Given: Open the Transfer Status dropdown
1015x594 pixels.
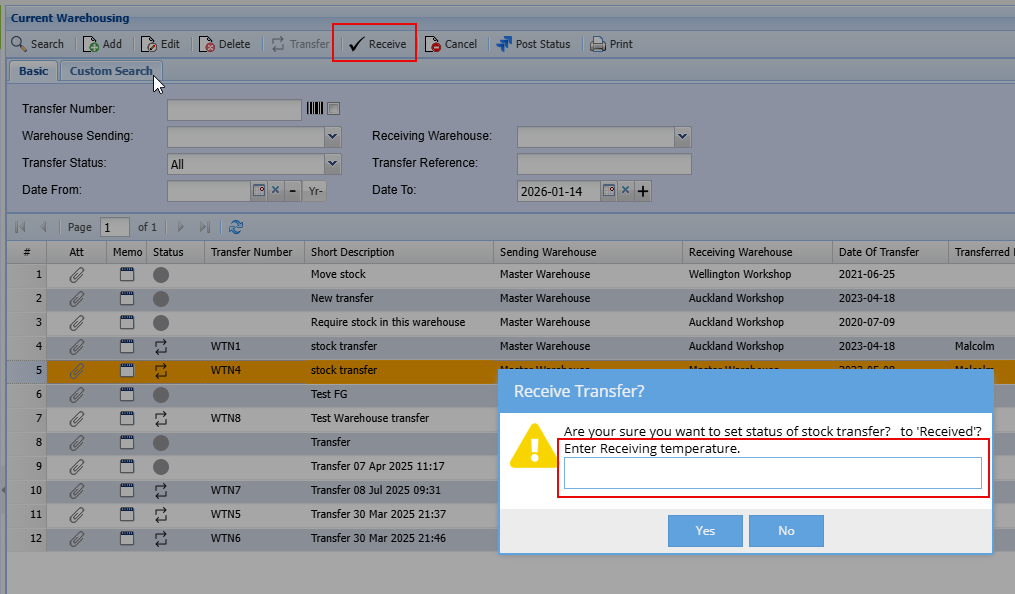Looking at the screenshot, I should [x=332, y=164].
